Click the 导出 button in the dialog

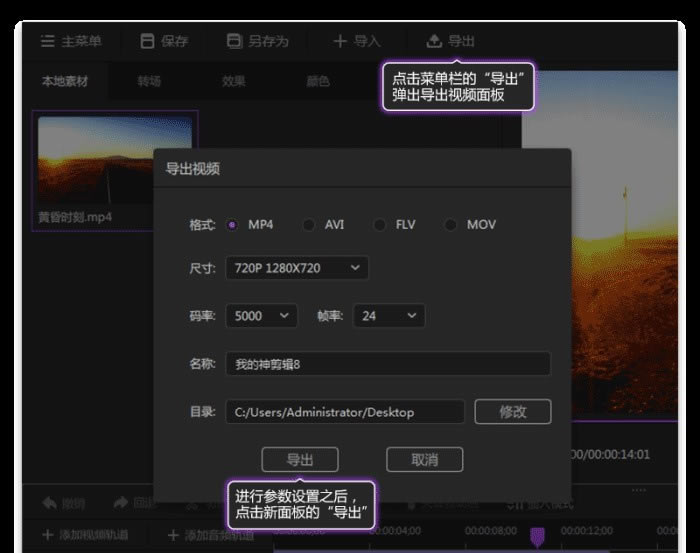coord(300,459)
